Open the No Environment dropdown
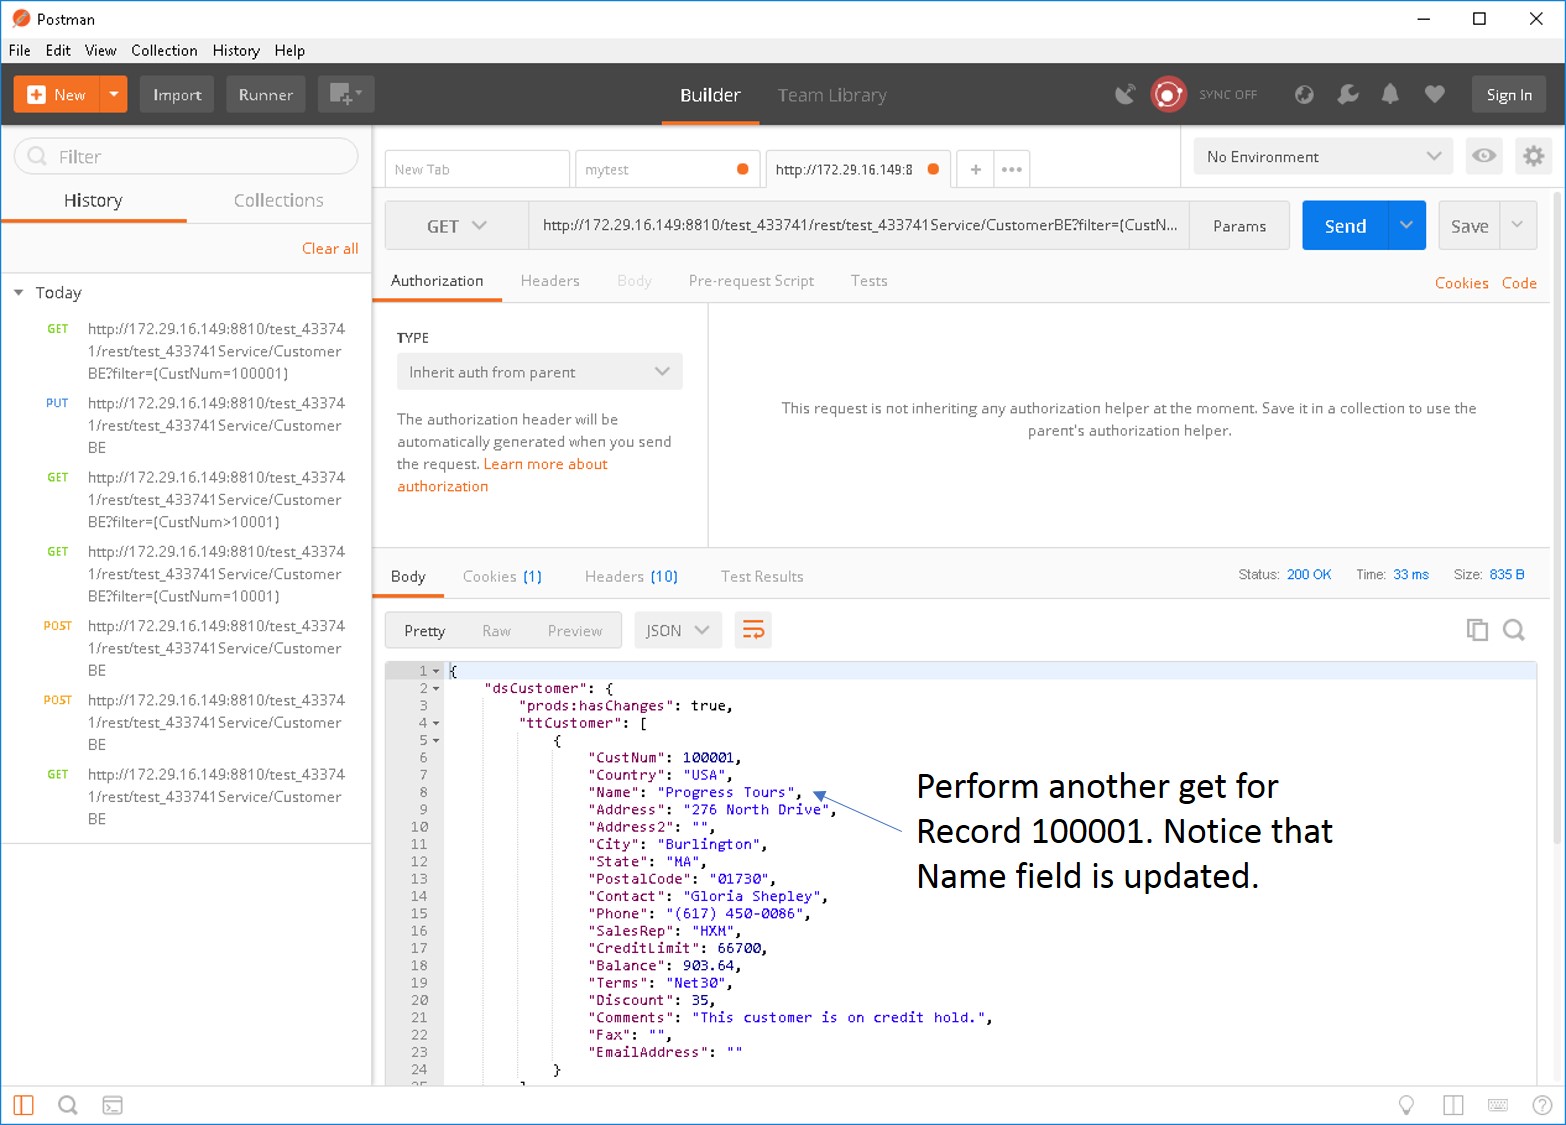The height and width of the screenshot is (1125, 1566). pyautogui.click(x=1322, y=156)
